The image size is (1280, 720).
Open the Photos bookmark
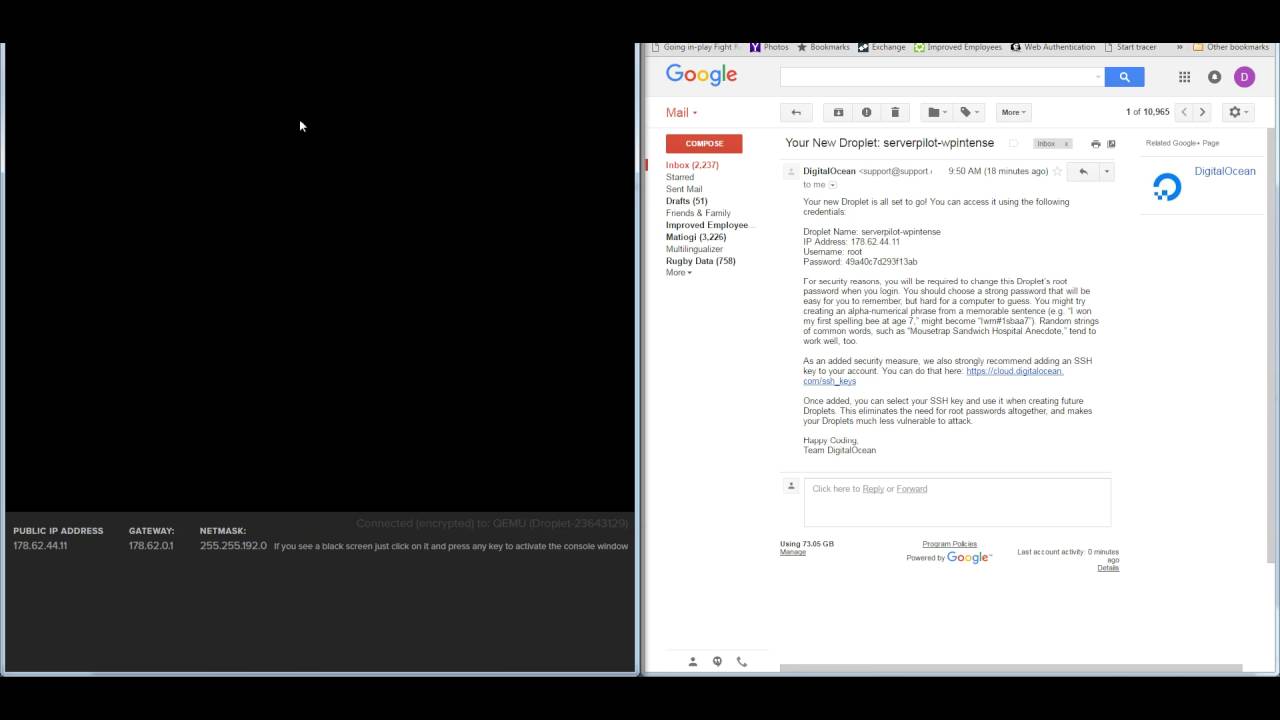pos(769,47)
